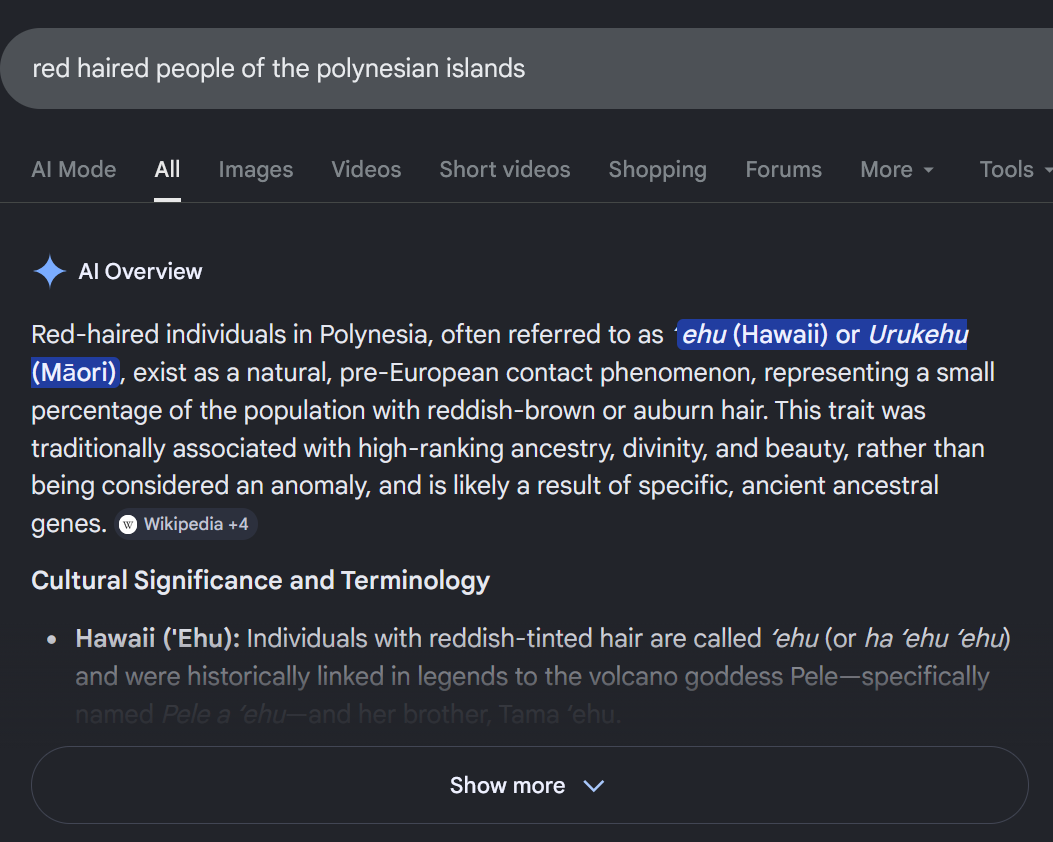Viewport: 1053px width, 842px height.
Task: Click the search box with the Polynesian query
Action: pos(526,68)
